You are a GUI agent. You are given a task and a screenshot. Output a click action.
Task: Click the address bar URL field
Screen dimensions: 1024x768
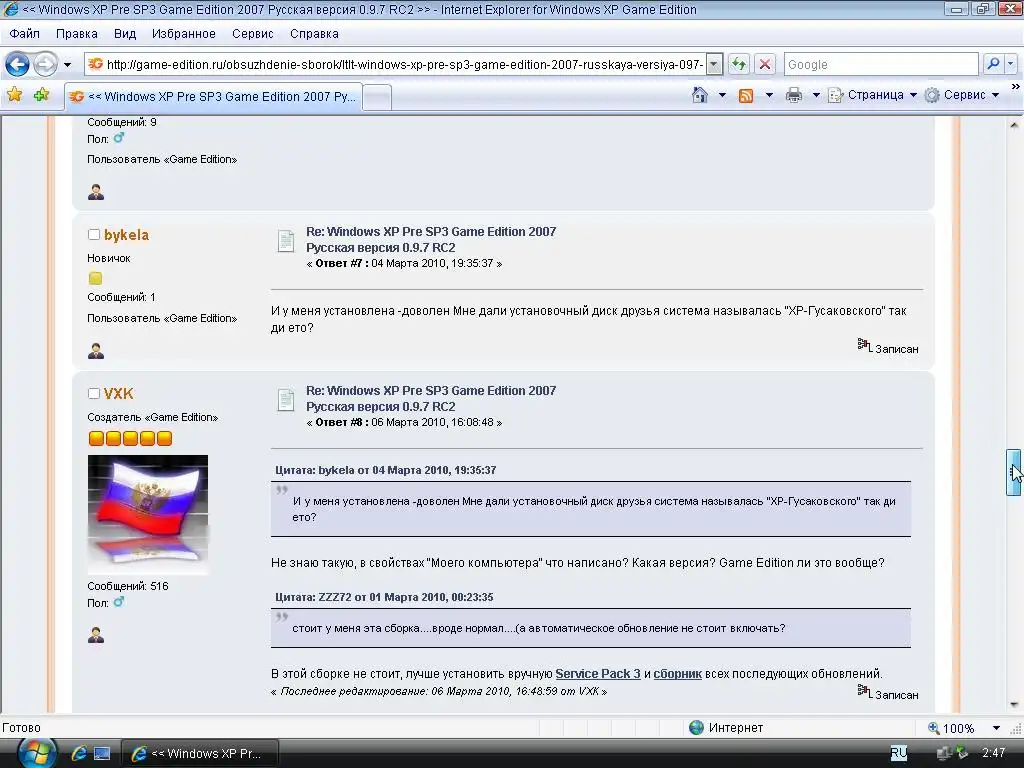(396, 64)
